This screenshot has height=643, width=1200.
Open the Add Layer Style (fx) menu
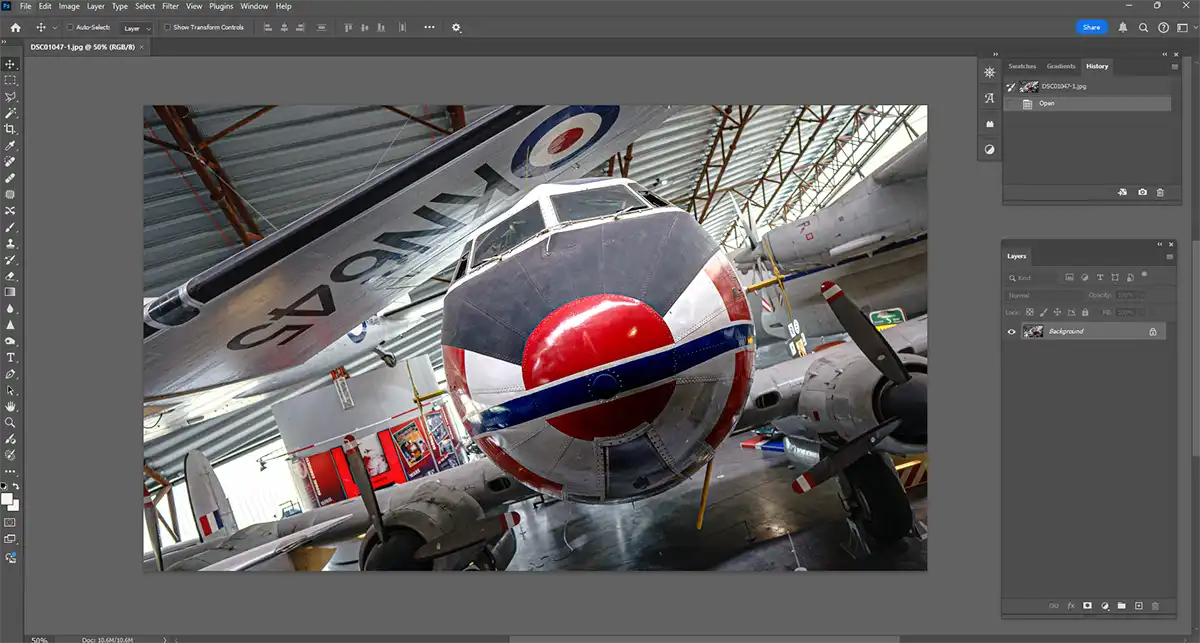1070,606
